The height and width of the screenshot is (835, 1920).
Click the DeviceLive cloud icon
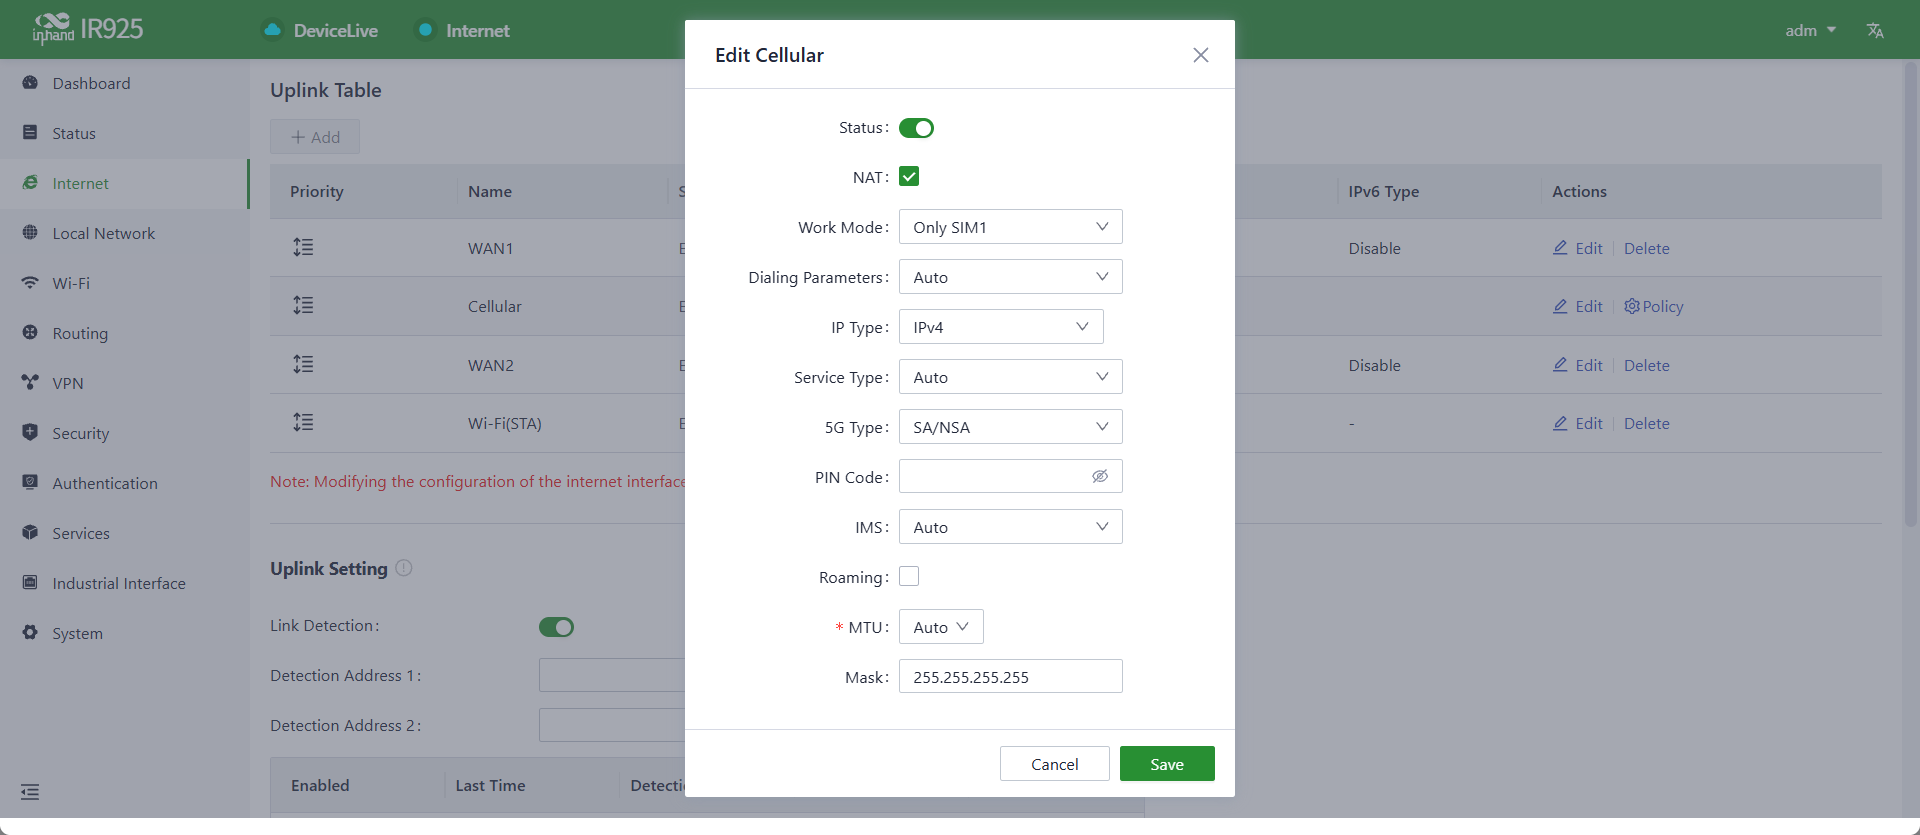tap(272, 30)
